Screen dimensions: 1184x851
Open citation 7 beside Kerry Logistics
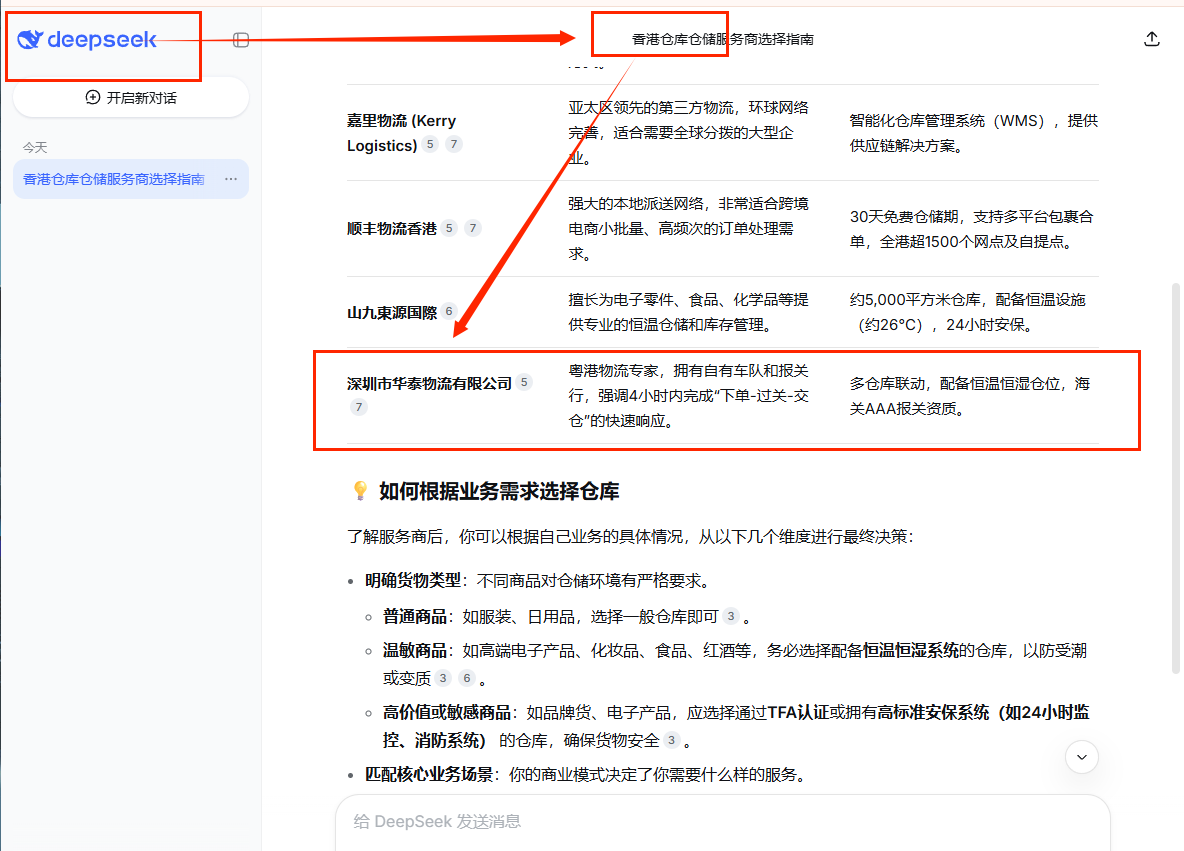pyautogui.click(x=454, y=145)
